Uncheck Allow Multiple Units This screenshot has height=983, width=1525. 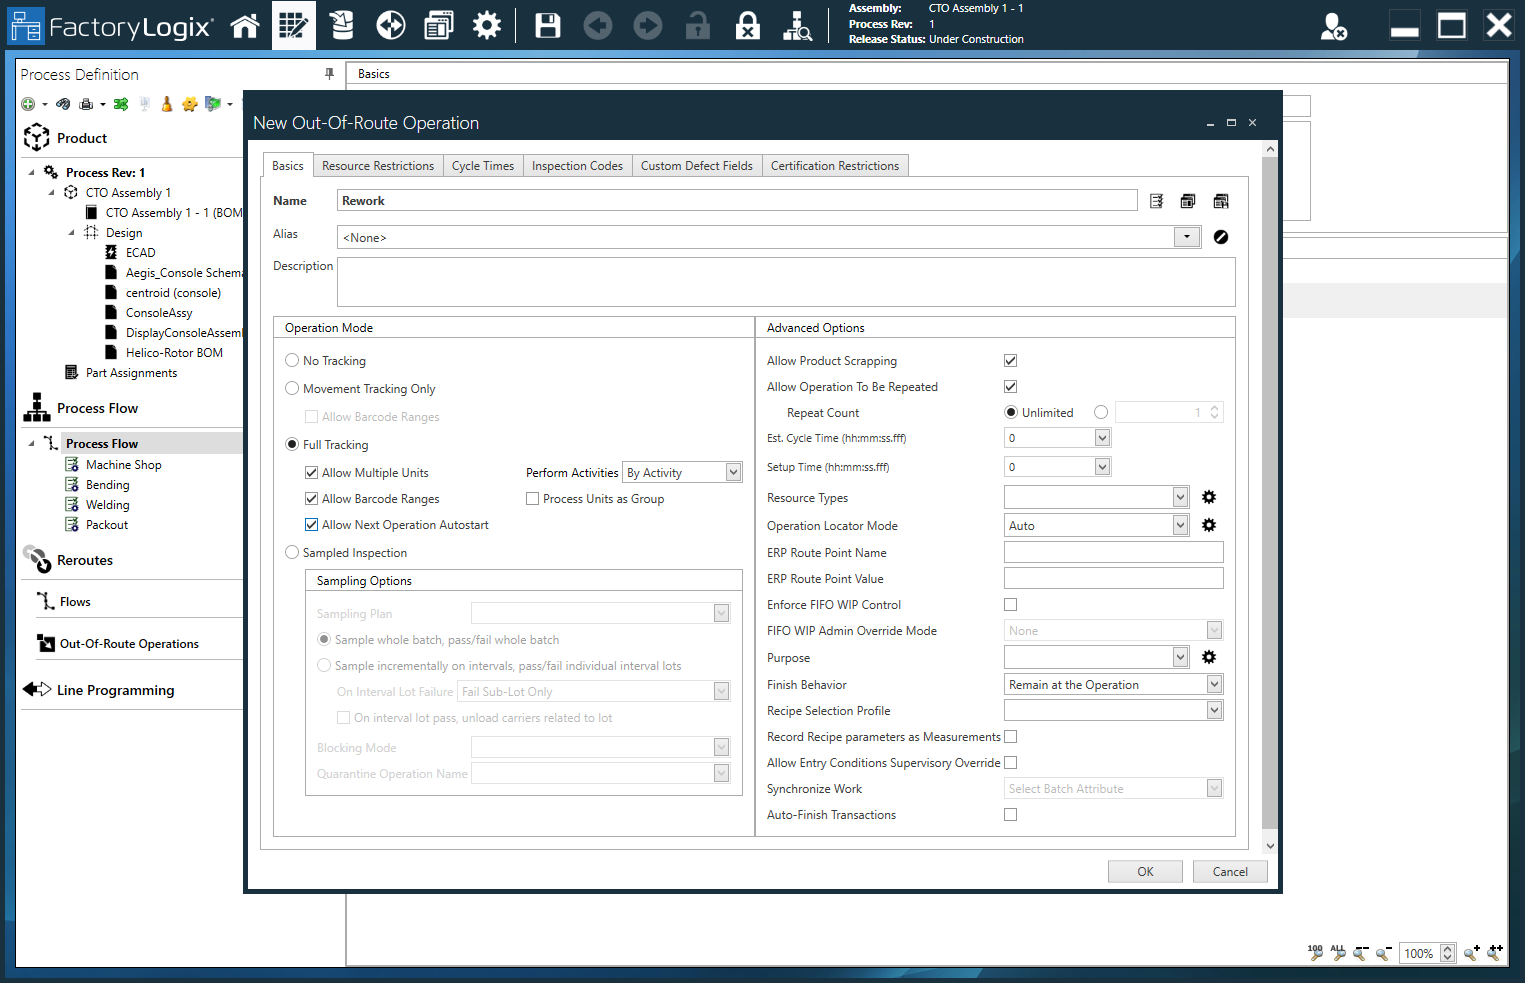[x=311, y=472]
